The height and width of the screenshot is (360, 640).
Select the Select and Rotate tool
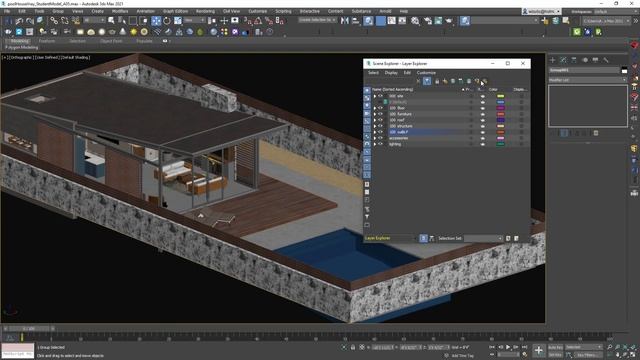tap(167, 20)
